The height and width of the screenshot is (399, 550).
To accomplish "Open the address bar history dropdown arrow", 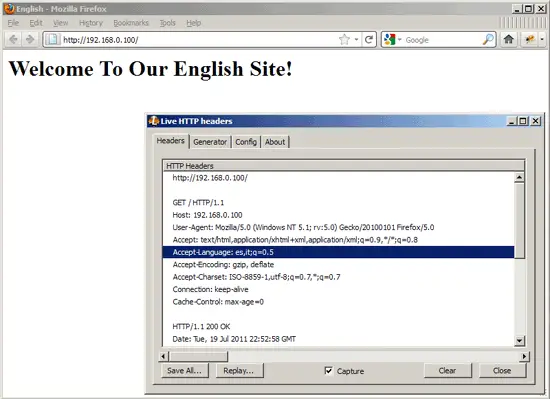I will click(x=356, y=40).
